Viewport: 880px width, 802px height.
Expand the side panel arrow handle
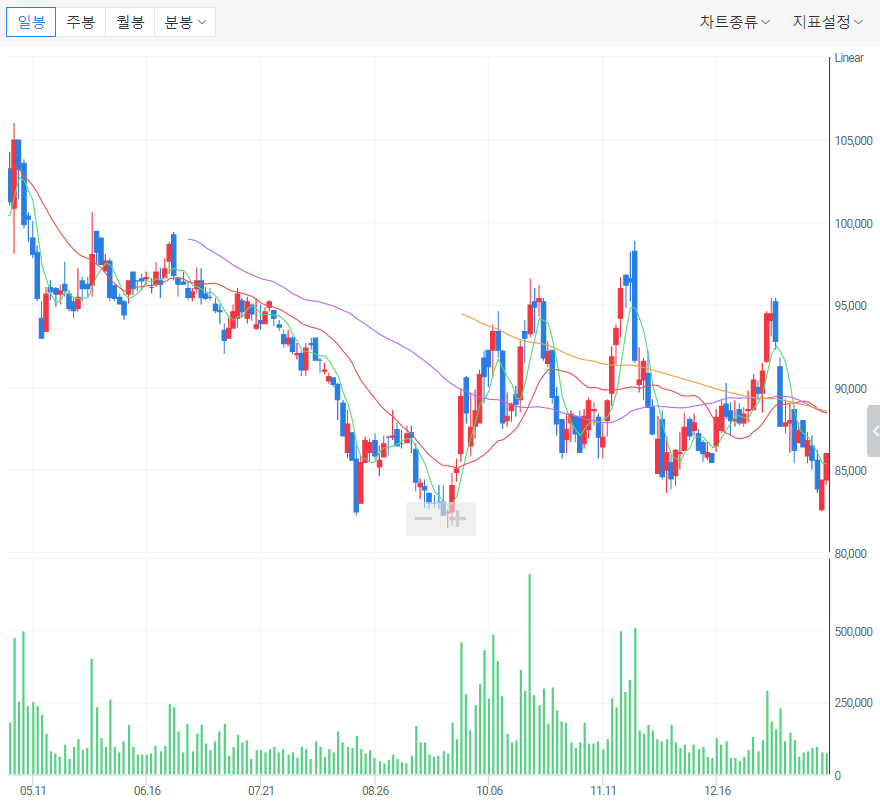coord(874,431)
